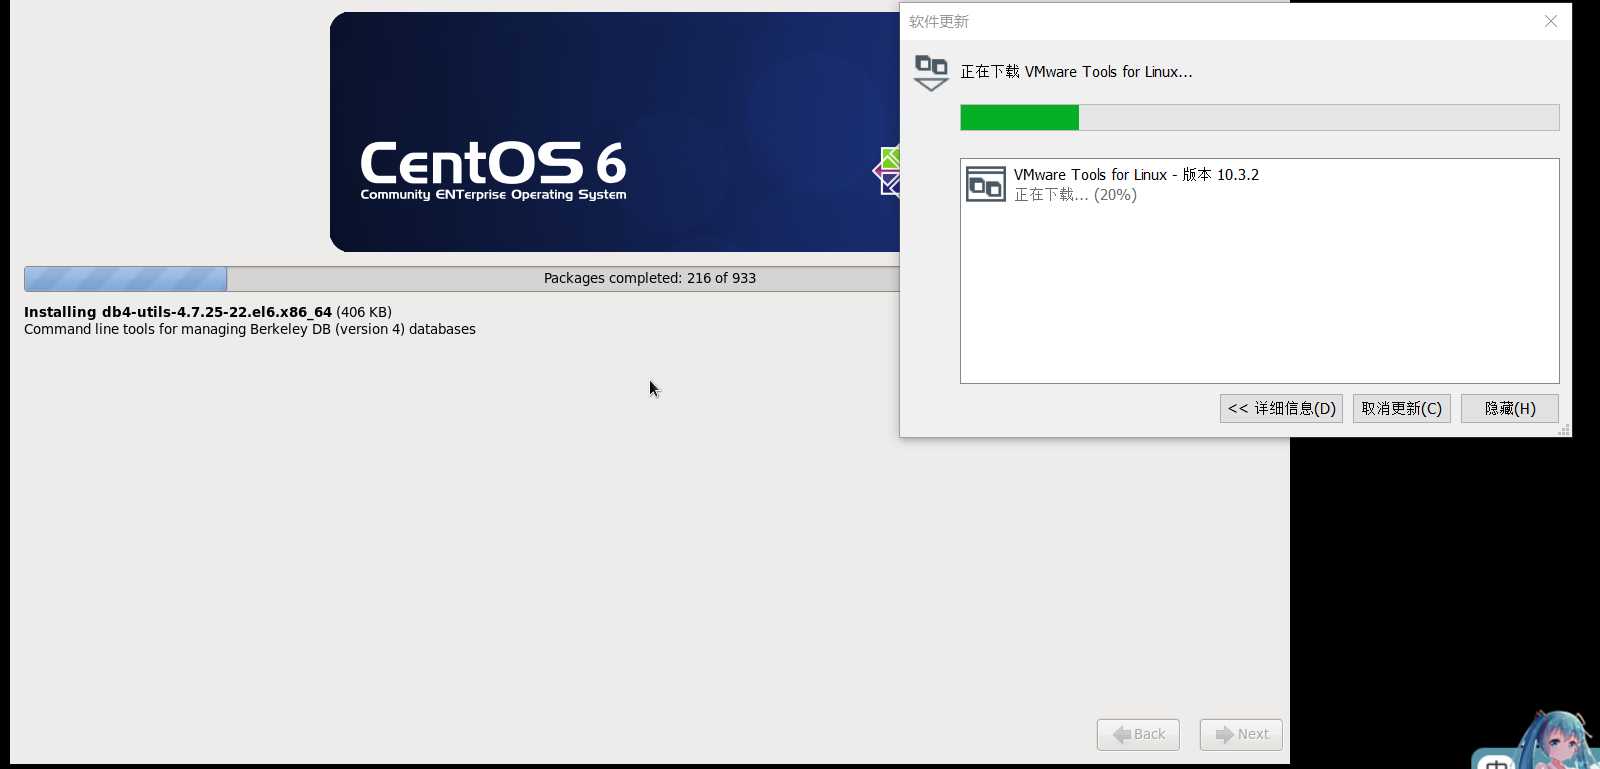Click 'Installing db4-utils-4.7.25-22.el6.x86_64' text

coord(178,312)
